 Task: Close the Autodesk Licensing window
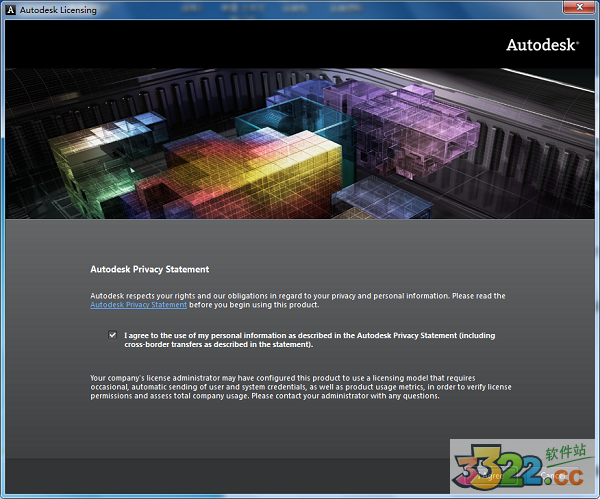(579, 7)
